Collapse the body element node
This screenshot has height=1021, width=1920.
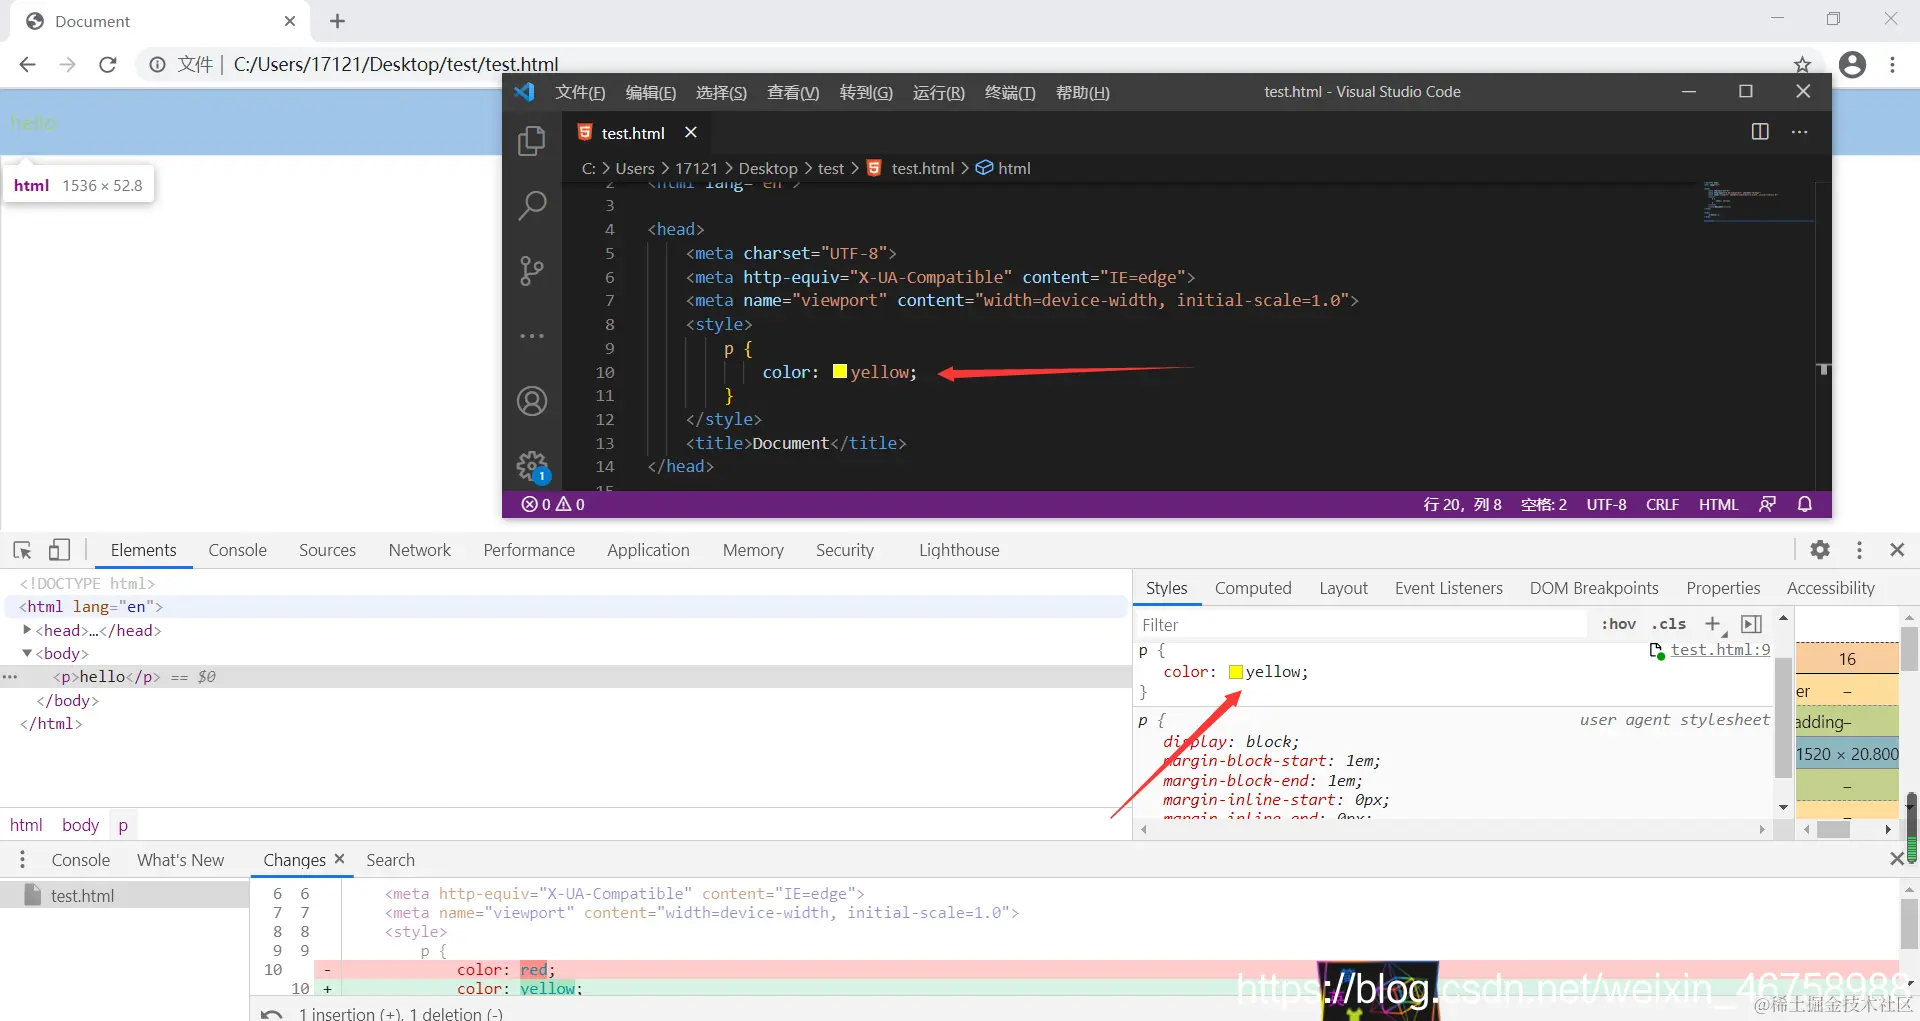click(27, 653)
